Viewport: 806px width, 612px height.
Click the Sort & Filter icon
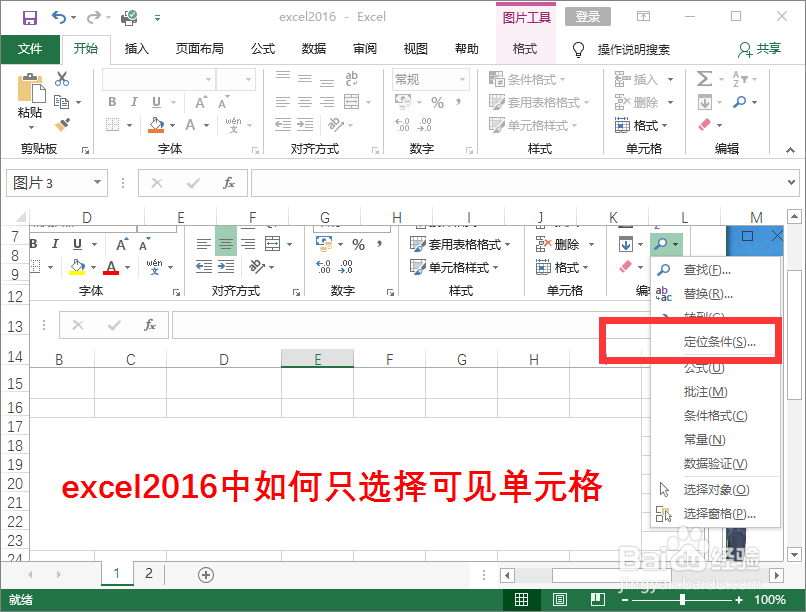(x=740, y=79)
